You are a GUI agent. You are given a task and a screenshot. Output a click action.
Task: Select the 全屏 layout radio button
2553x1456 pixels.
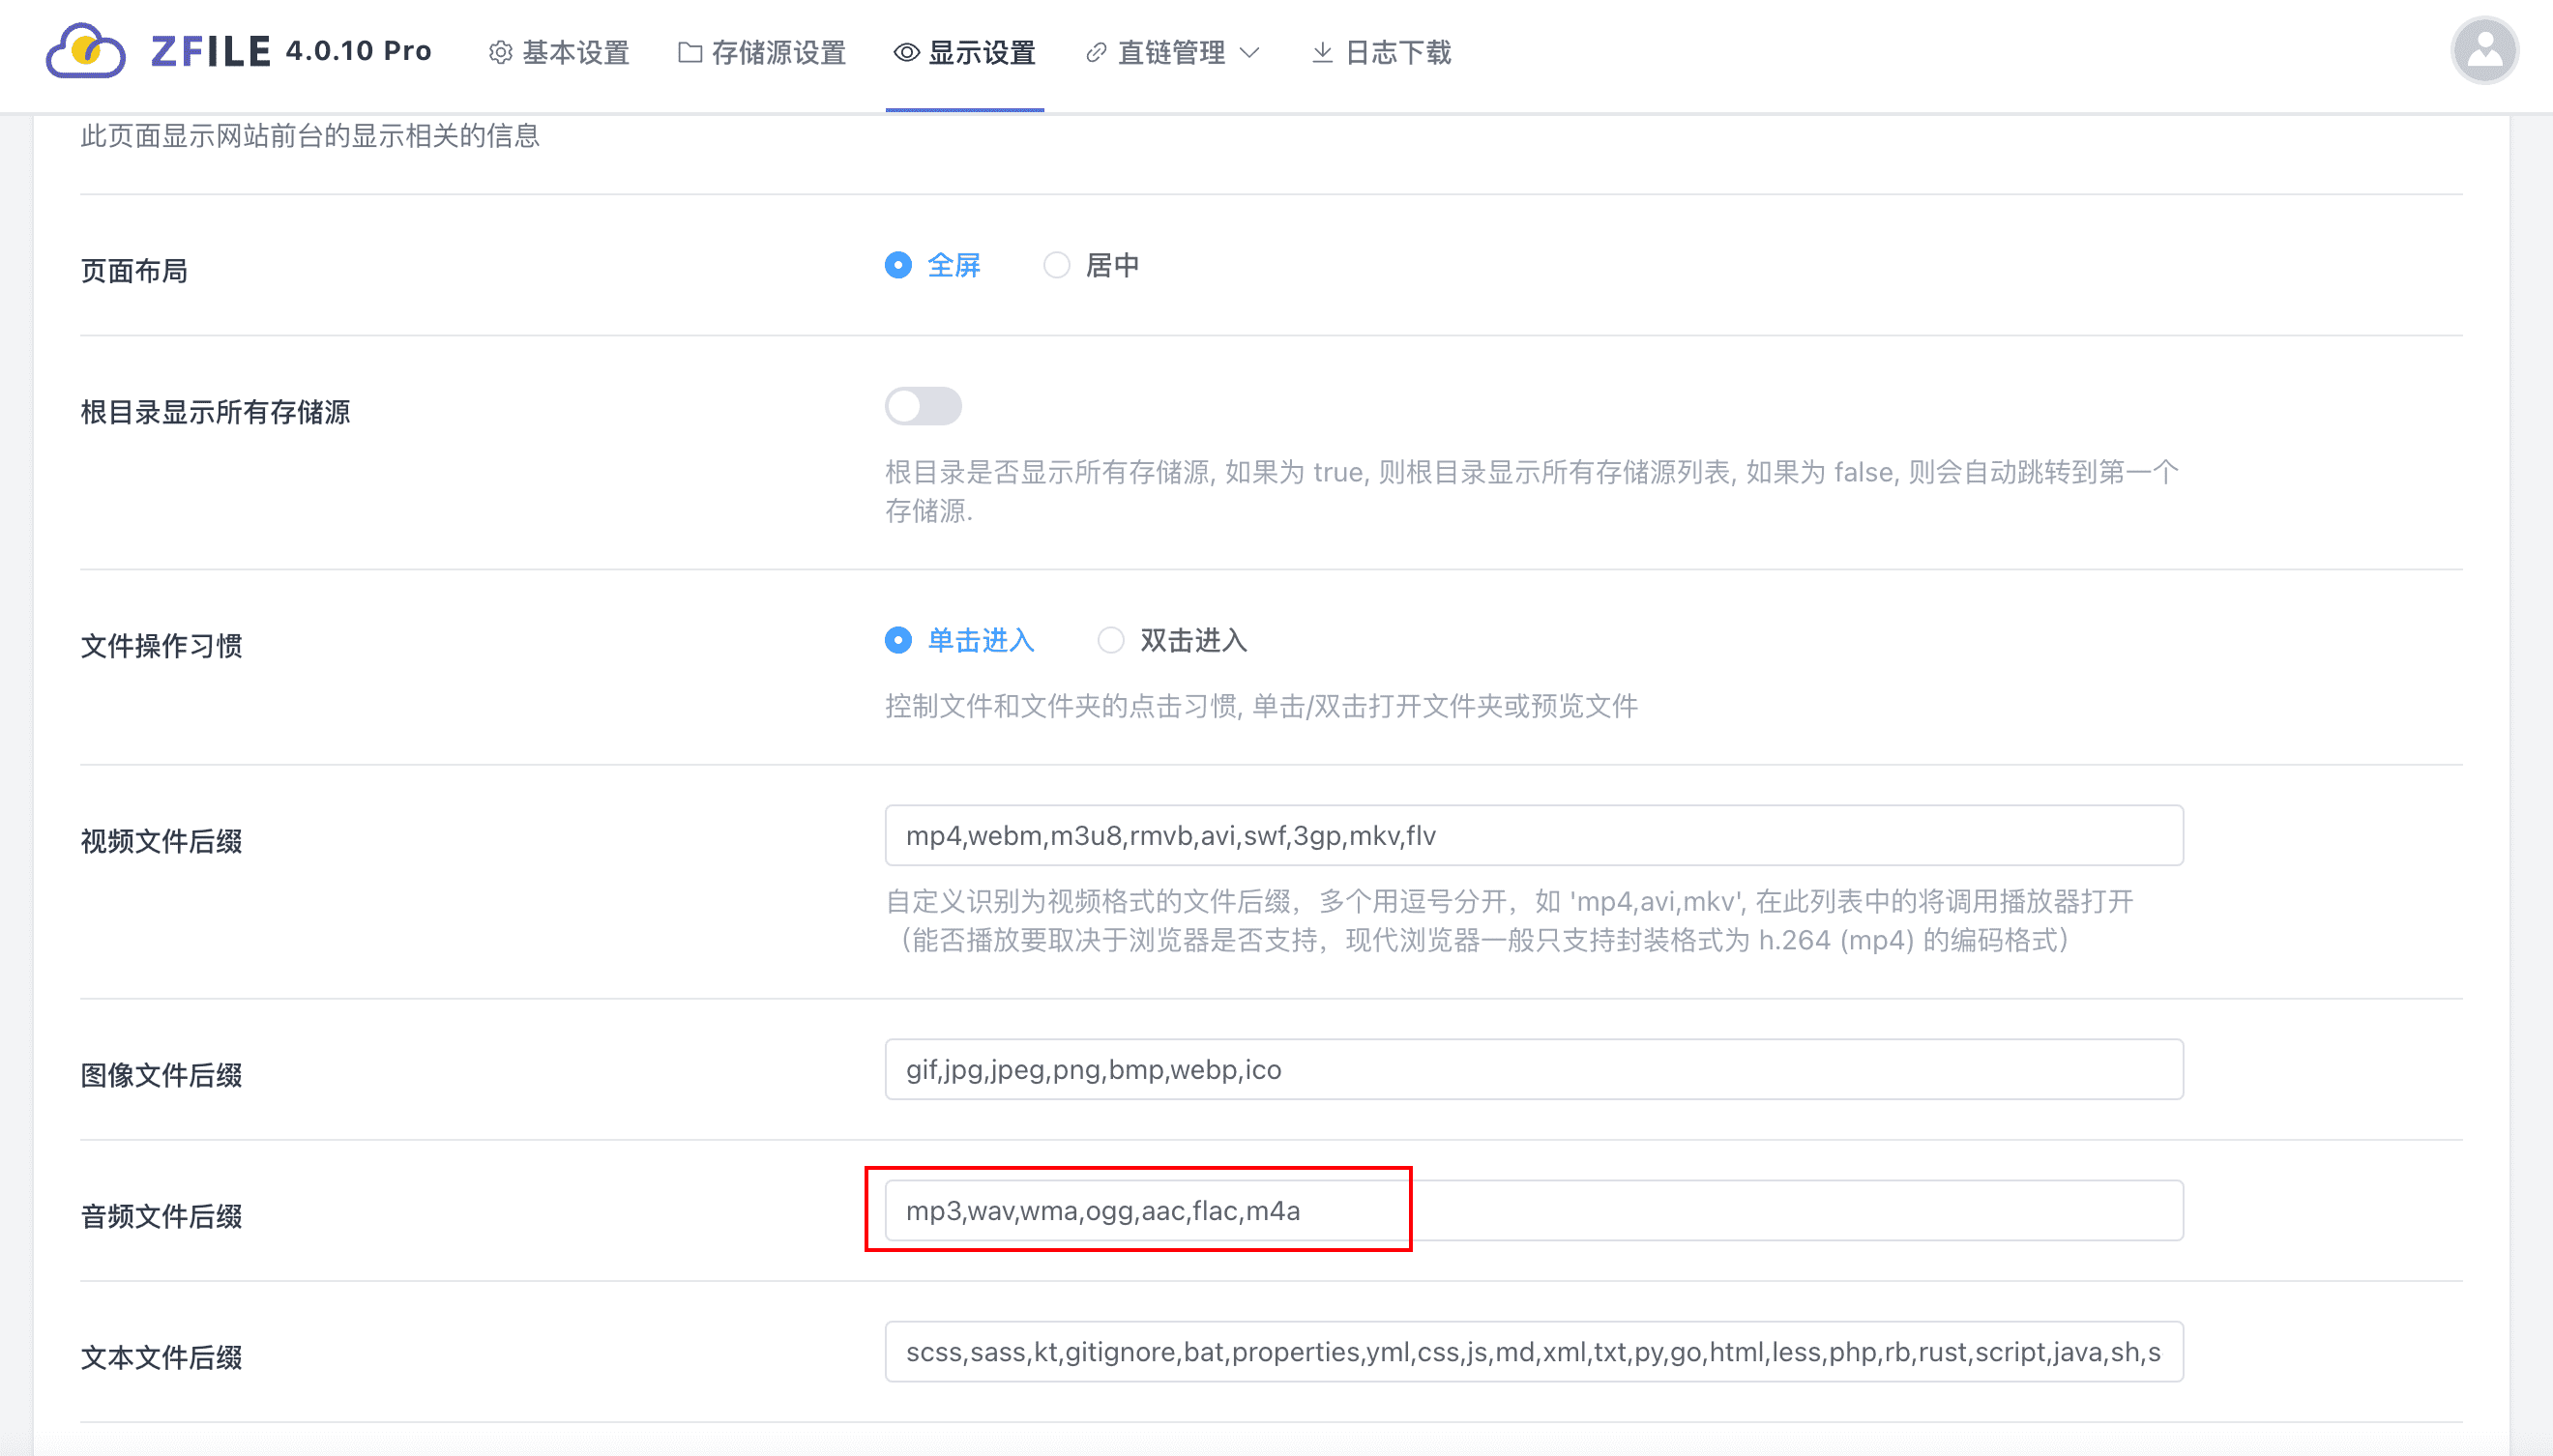click(898, 265)
